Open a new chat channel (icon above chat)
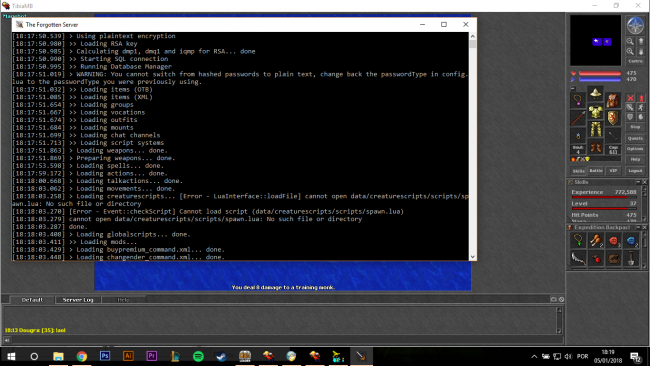The width and height of the screenshot is (650, 366). (553, 299)
